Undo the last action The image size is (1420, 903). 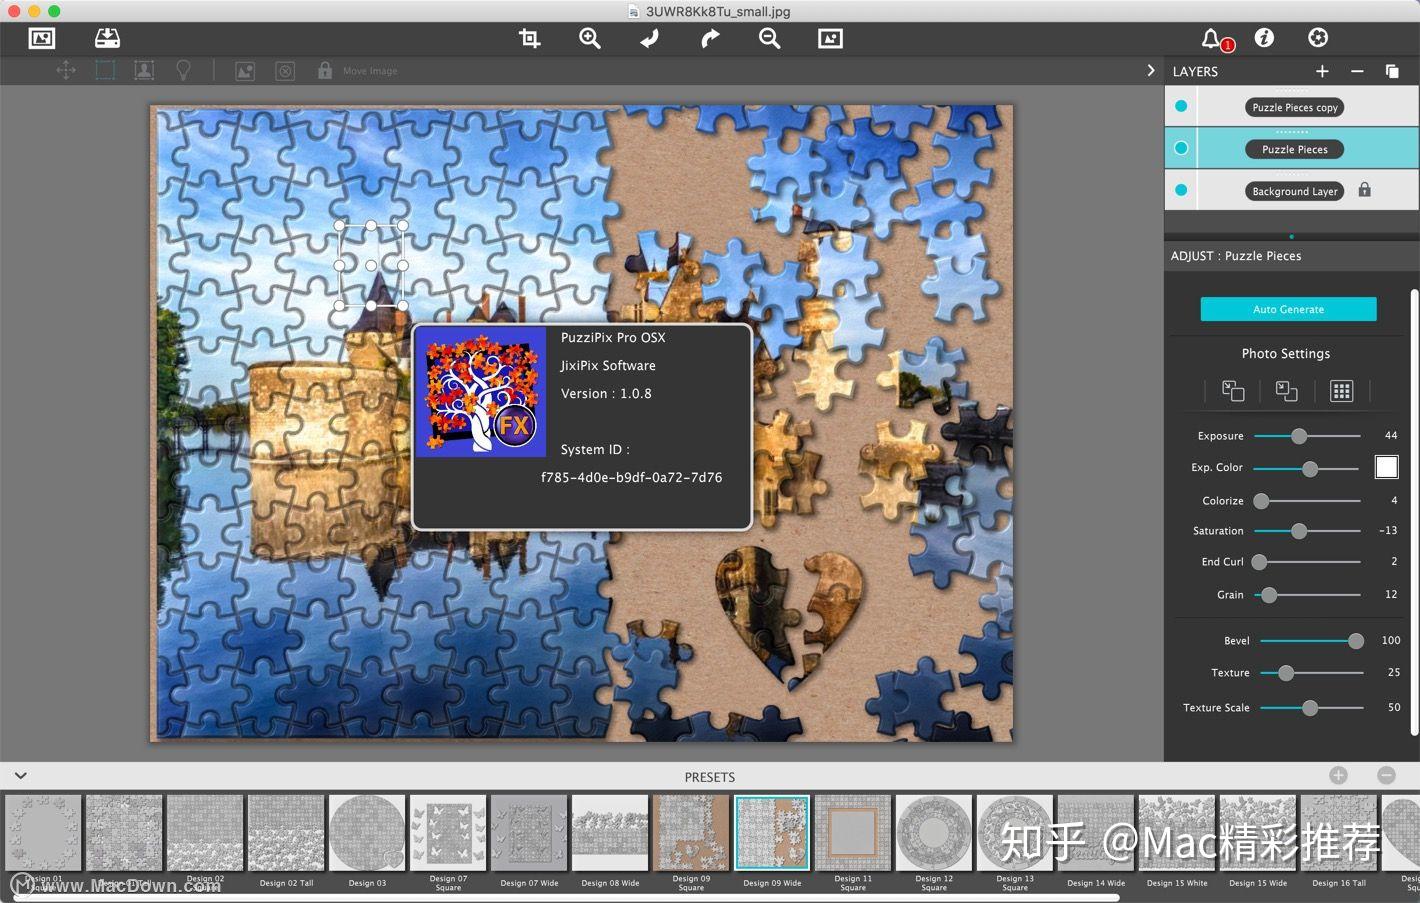point(650,38)
